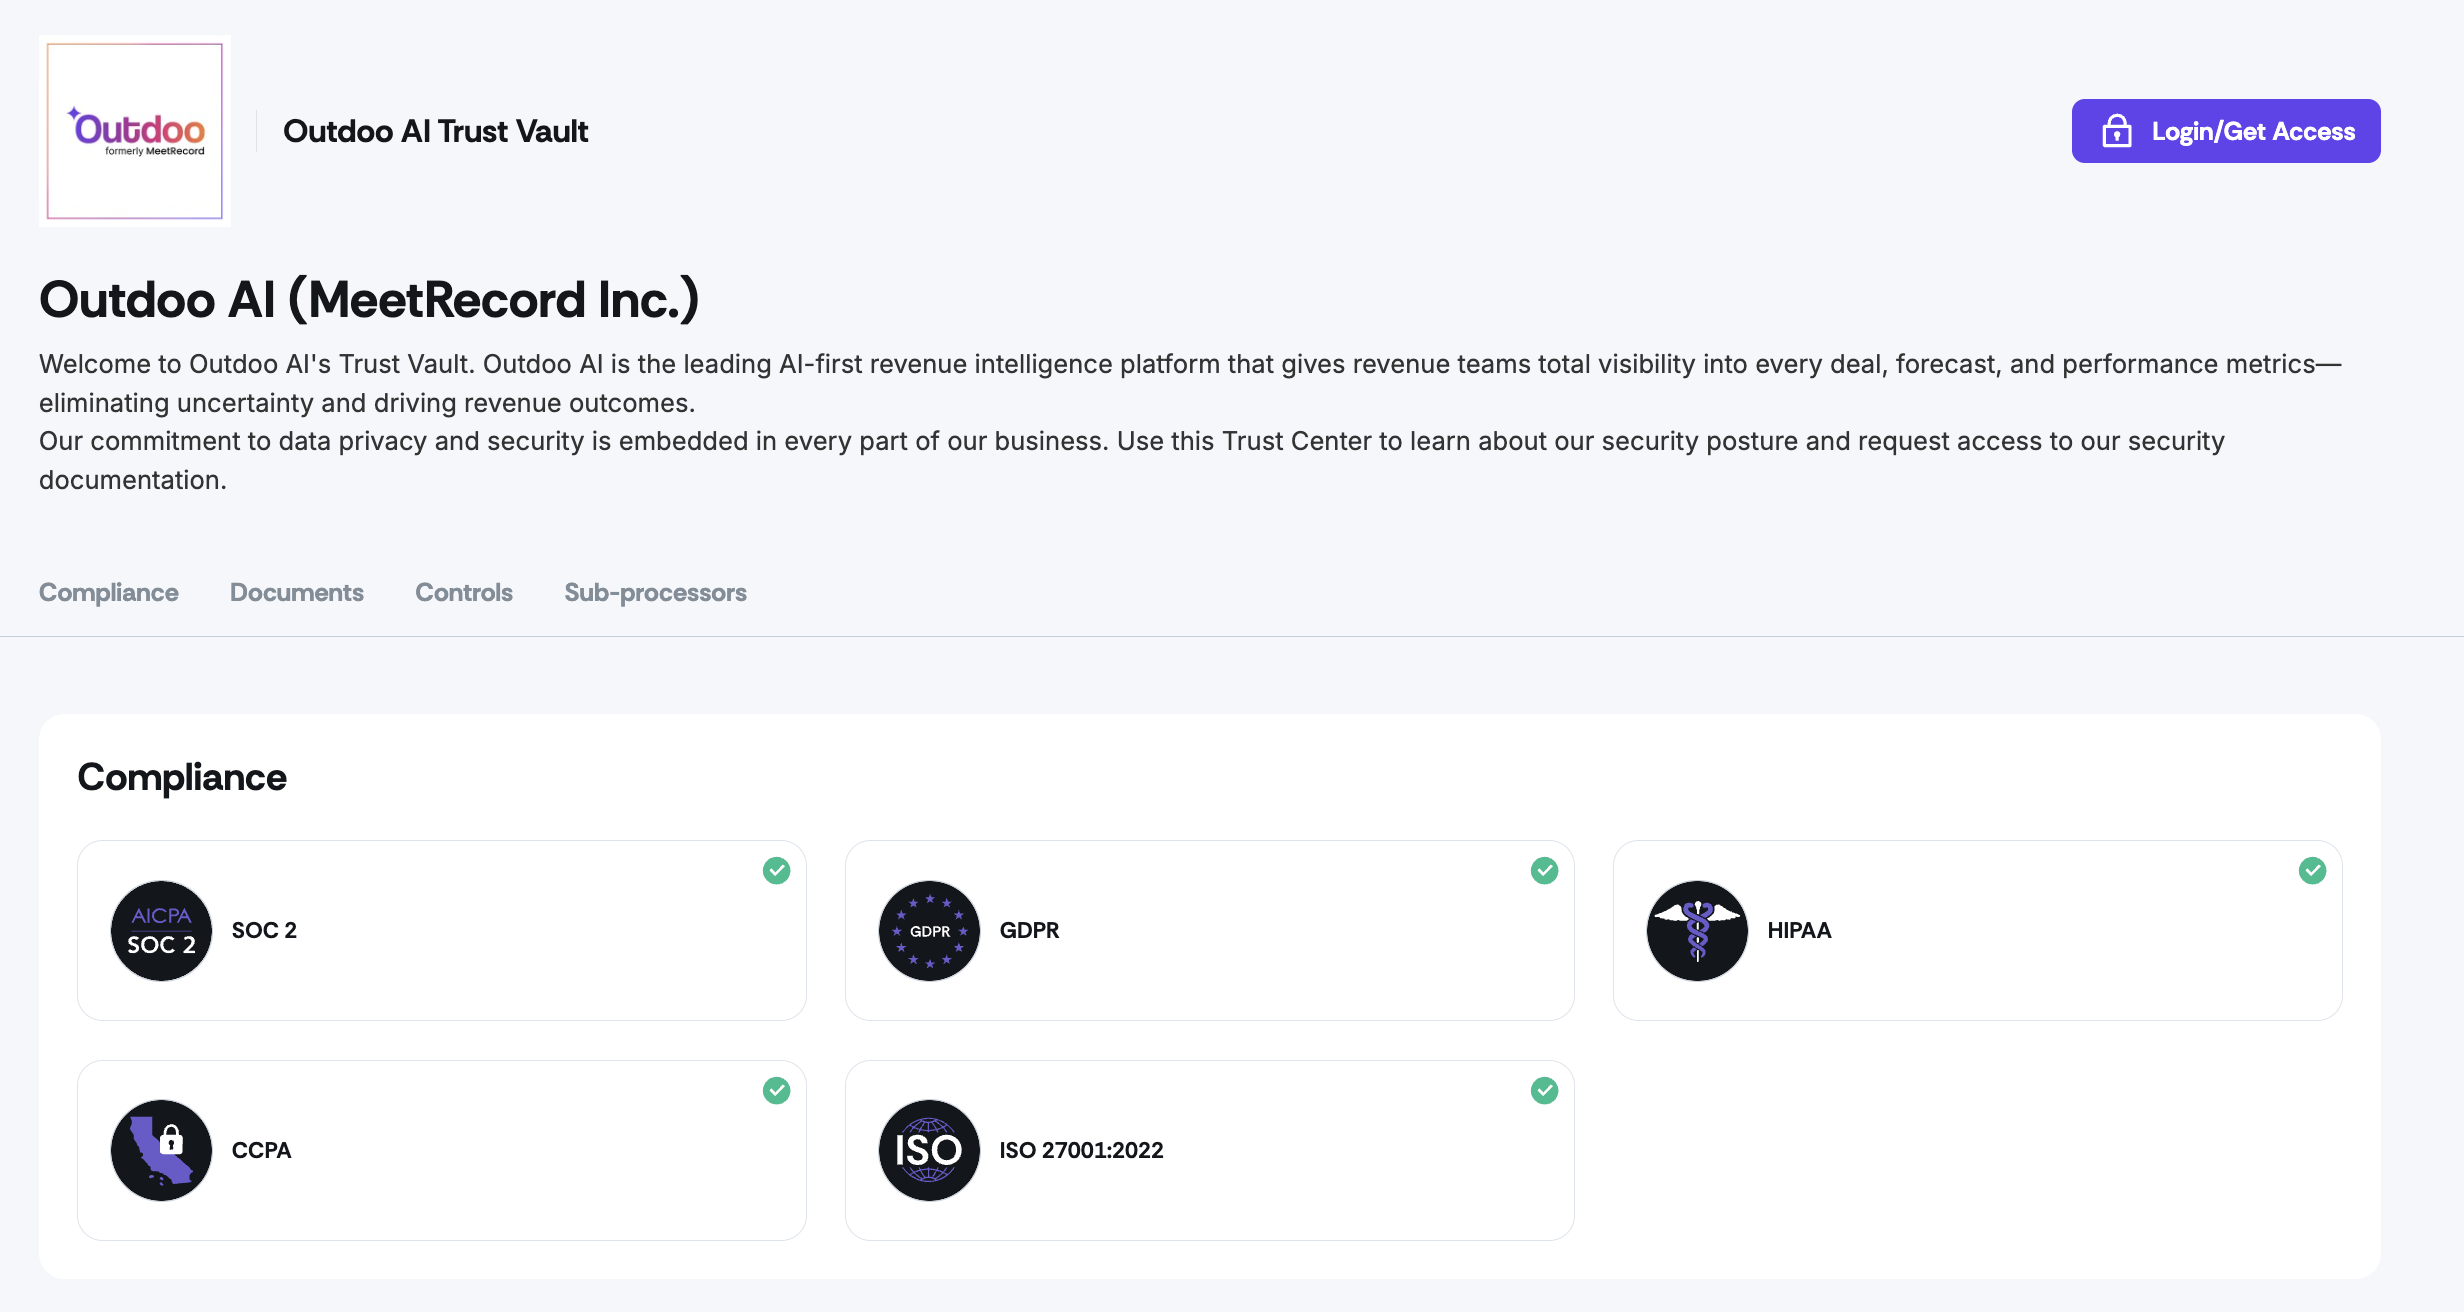The width and height of the screenshot is (2464, 1312).
Task: Click the AICPA SOC 2 badge icon
Action: [x=161, y=930]
